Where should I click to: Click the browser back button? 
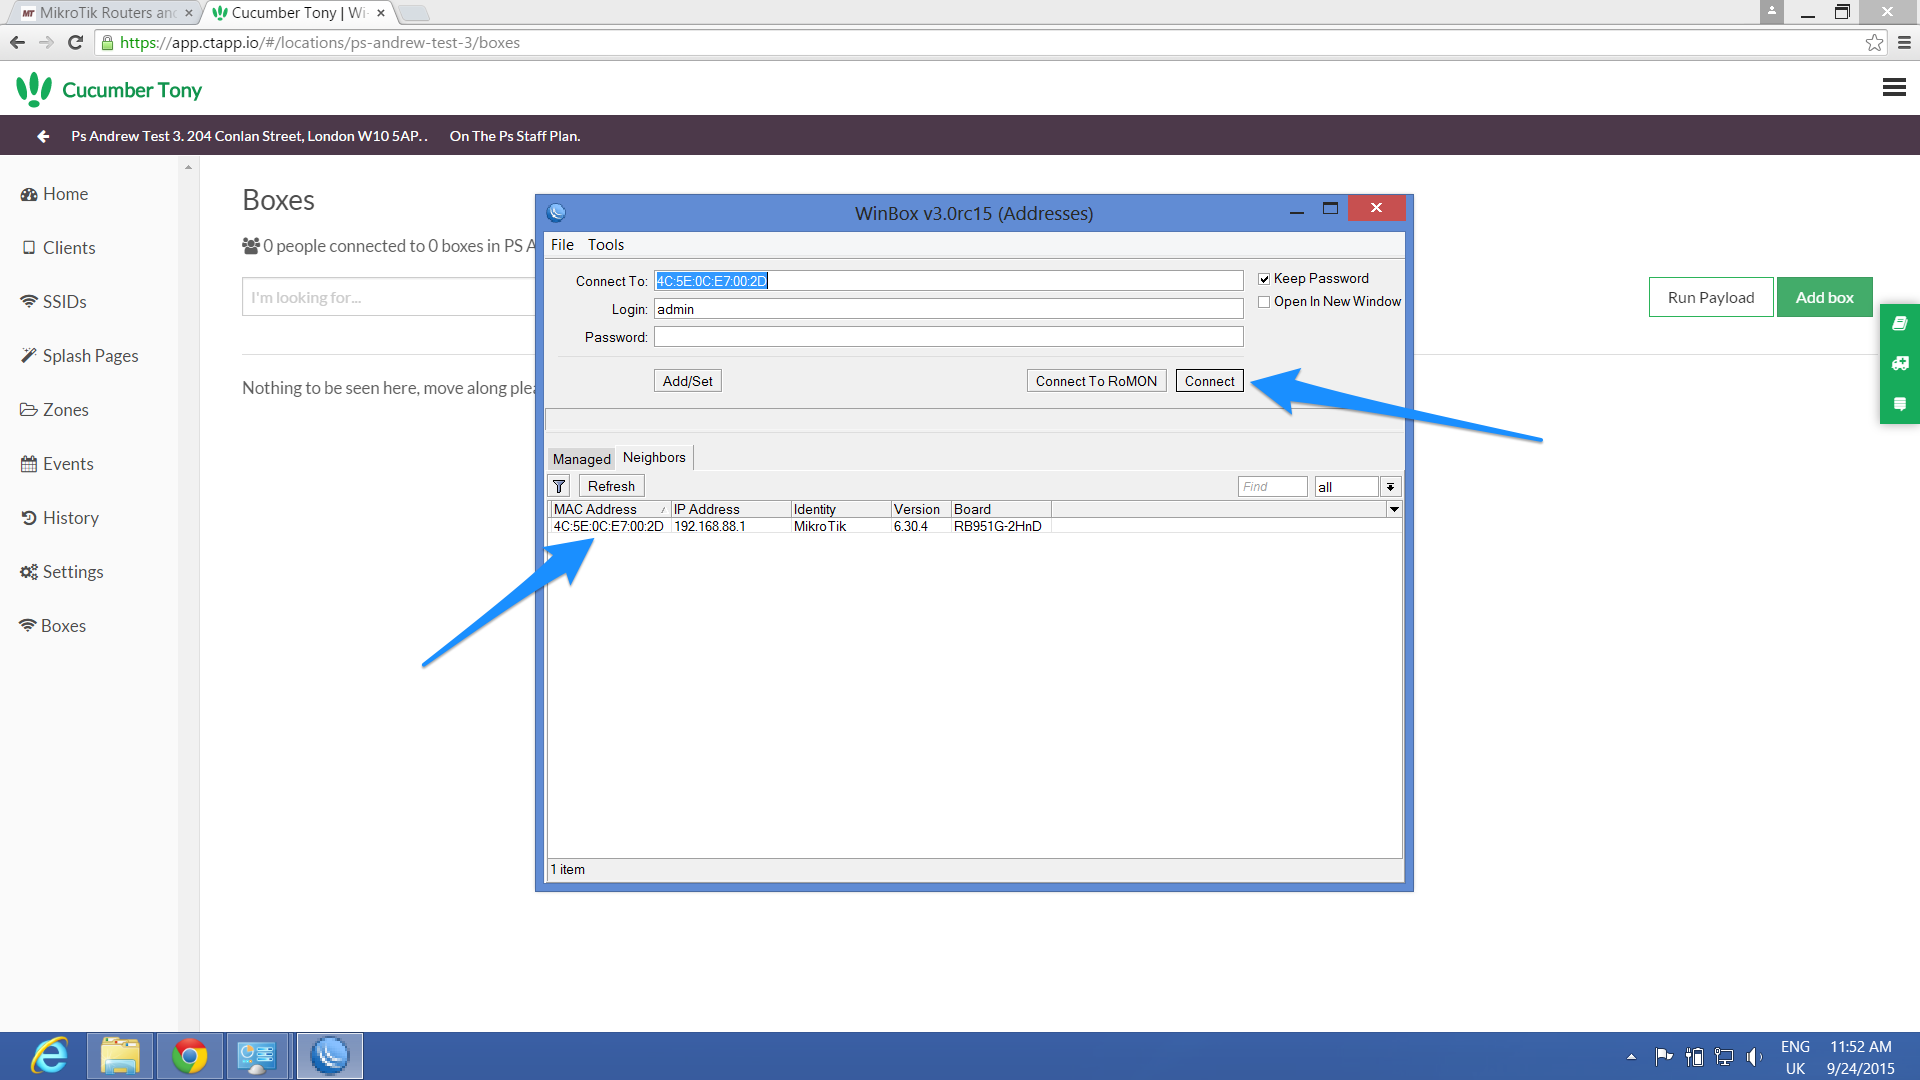[x=17, y=42]
